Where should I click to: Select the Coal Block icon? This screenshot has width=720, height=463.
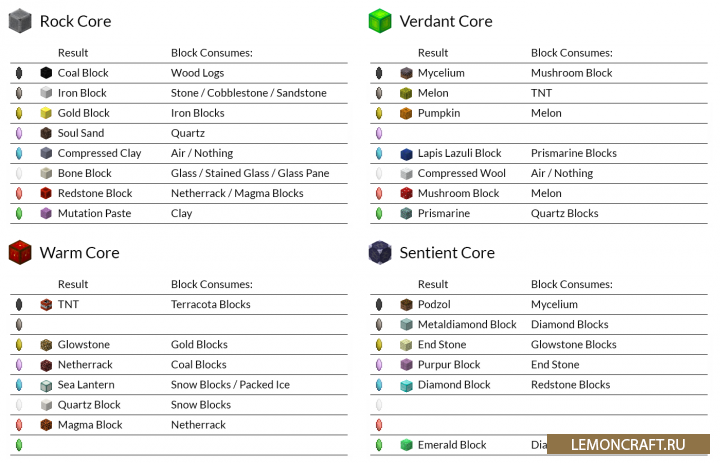pyautogui.click(x=46, y=73)
